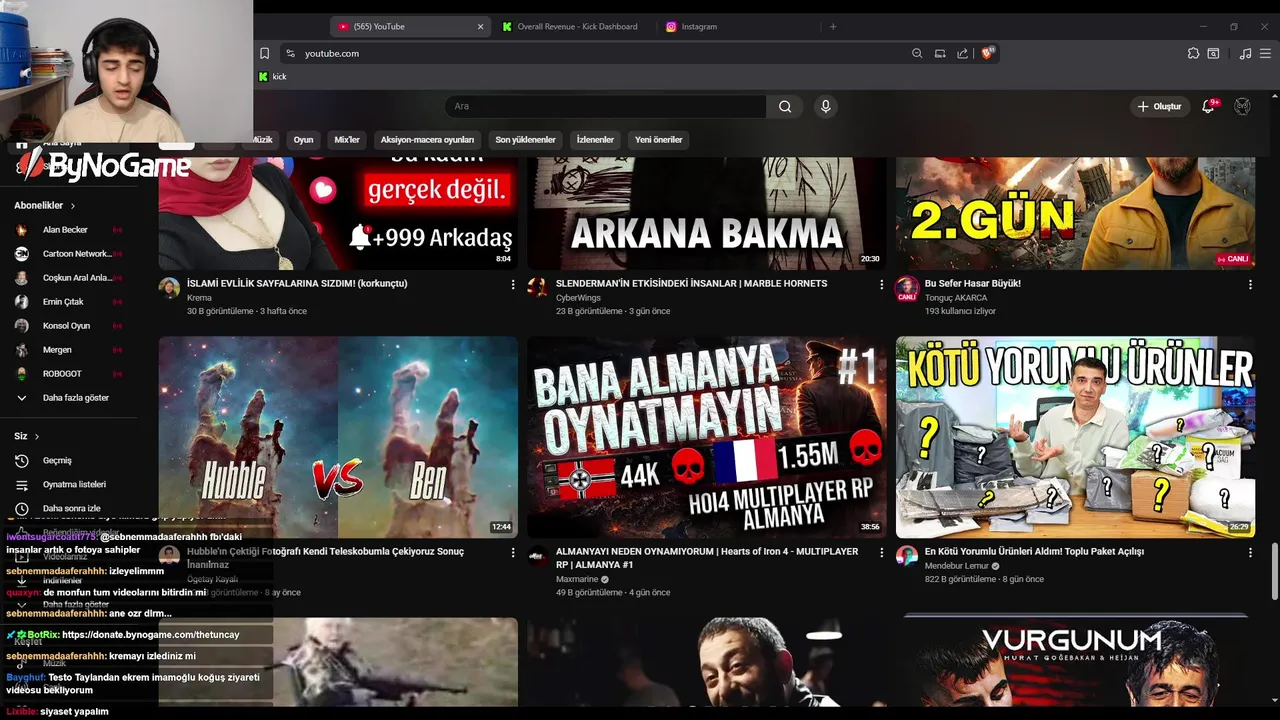Open the Maxmarine channel name
Viewport: 1280px width, 720px height.
pos(577,579)
